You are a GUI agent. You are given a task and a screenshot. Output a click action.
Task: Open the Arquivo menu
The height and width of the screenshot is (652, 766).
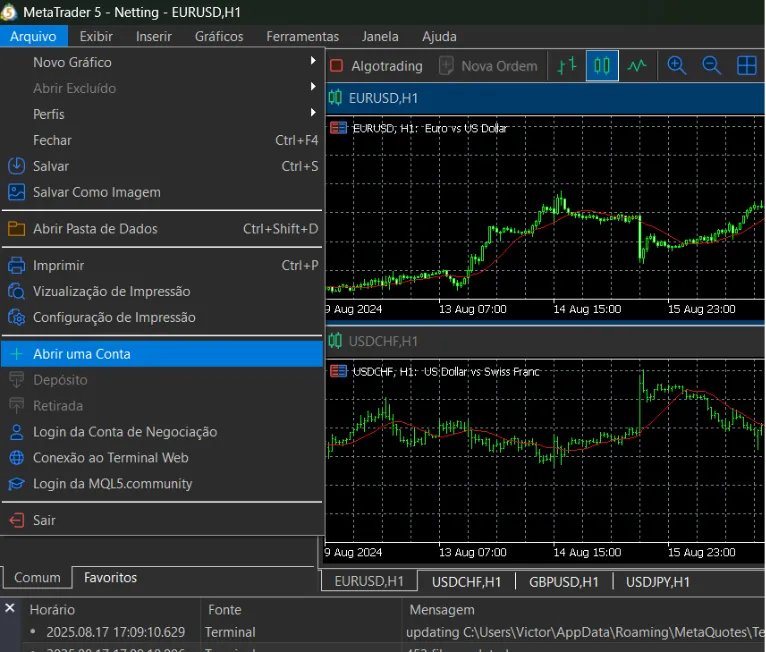tap(33, 36)
